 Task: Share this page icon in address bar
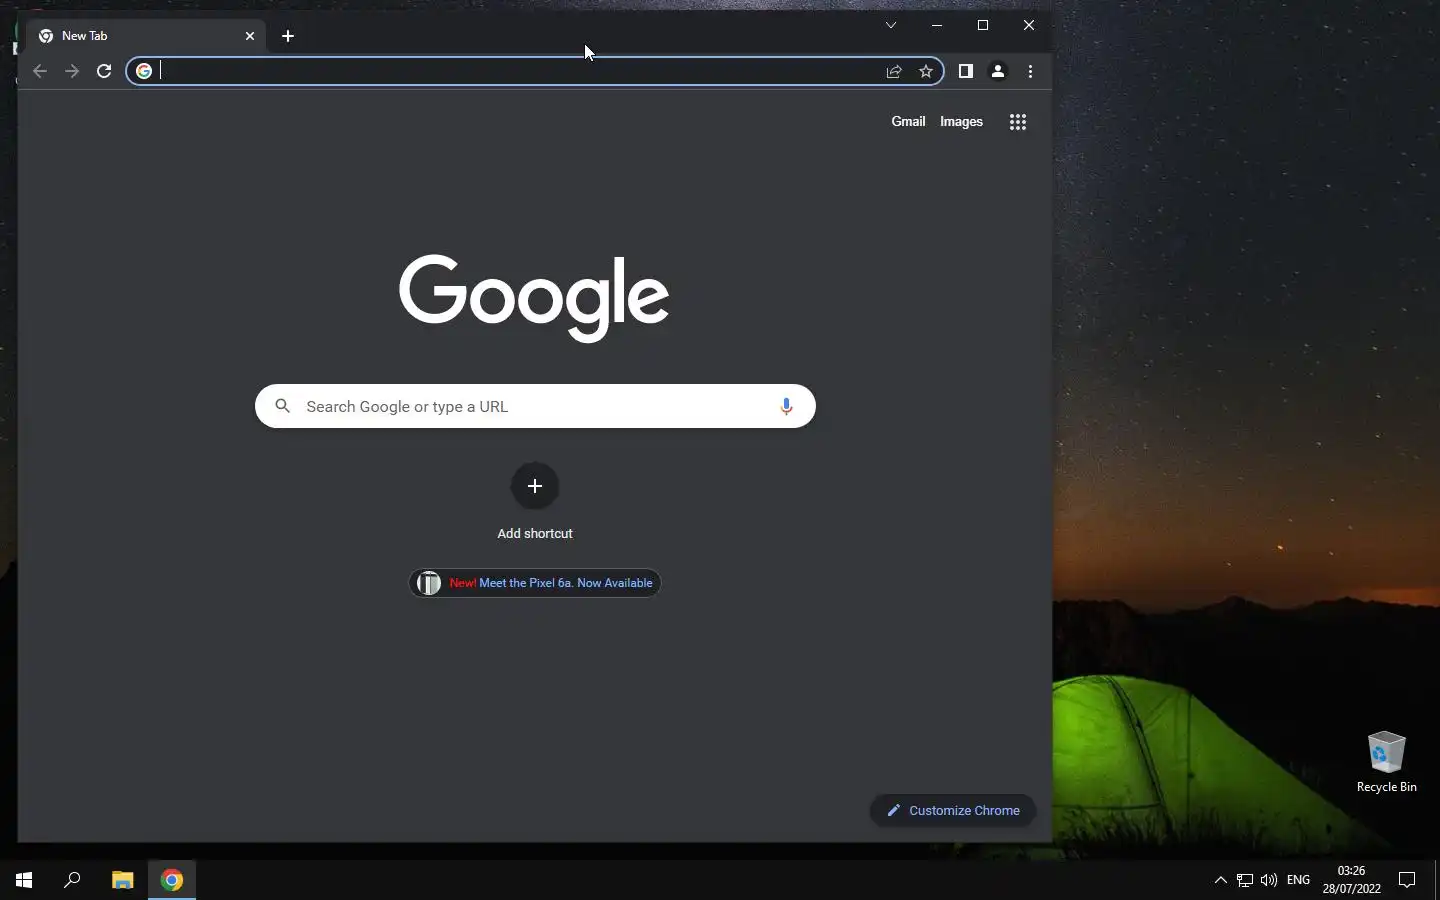(x=894, y=71)
